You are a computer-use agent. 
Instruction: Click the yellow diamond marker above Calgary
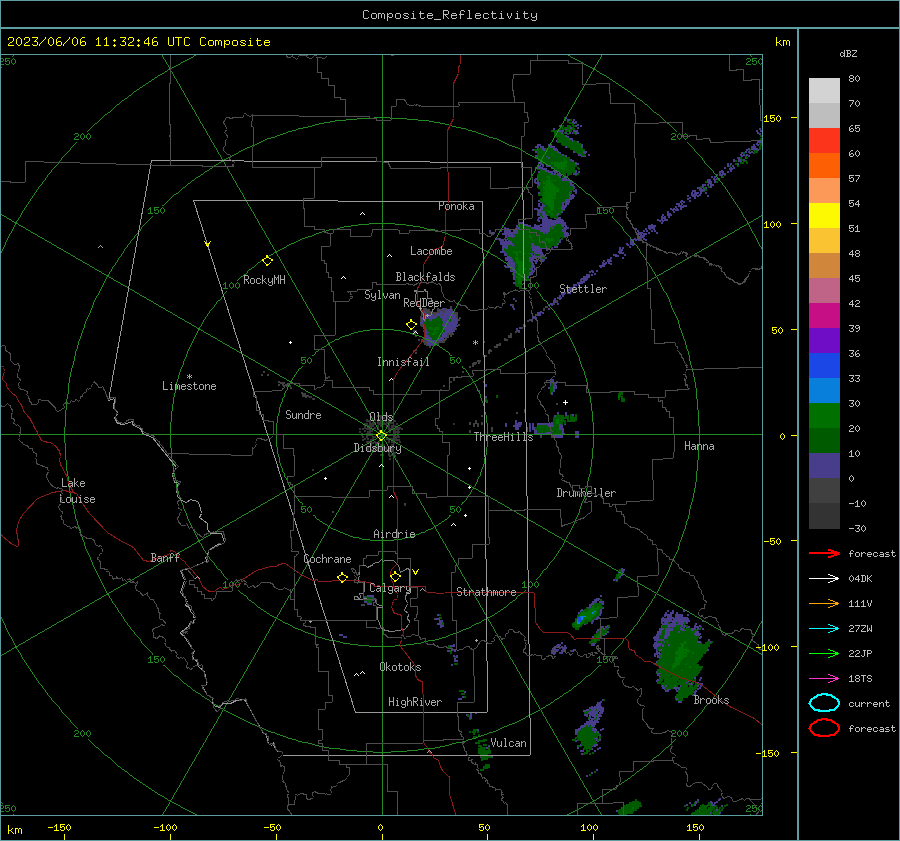(395, 576)
